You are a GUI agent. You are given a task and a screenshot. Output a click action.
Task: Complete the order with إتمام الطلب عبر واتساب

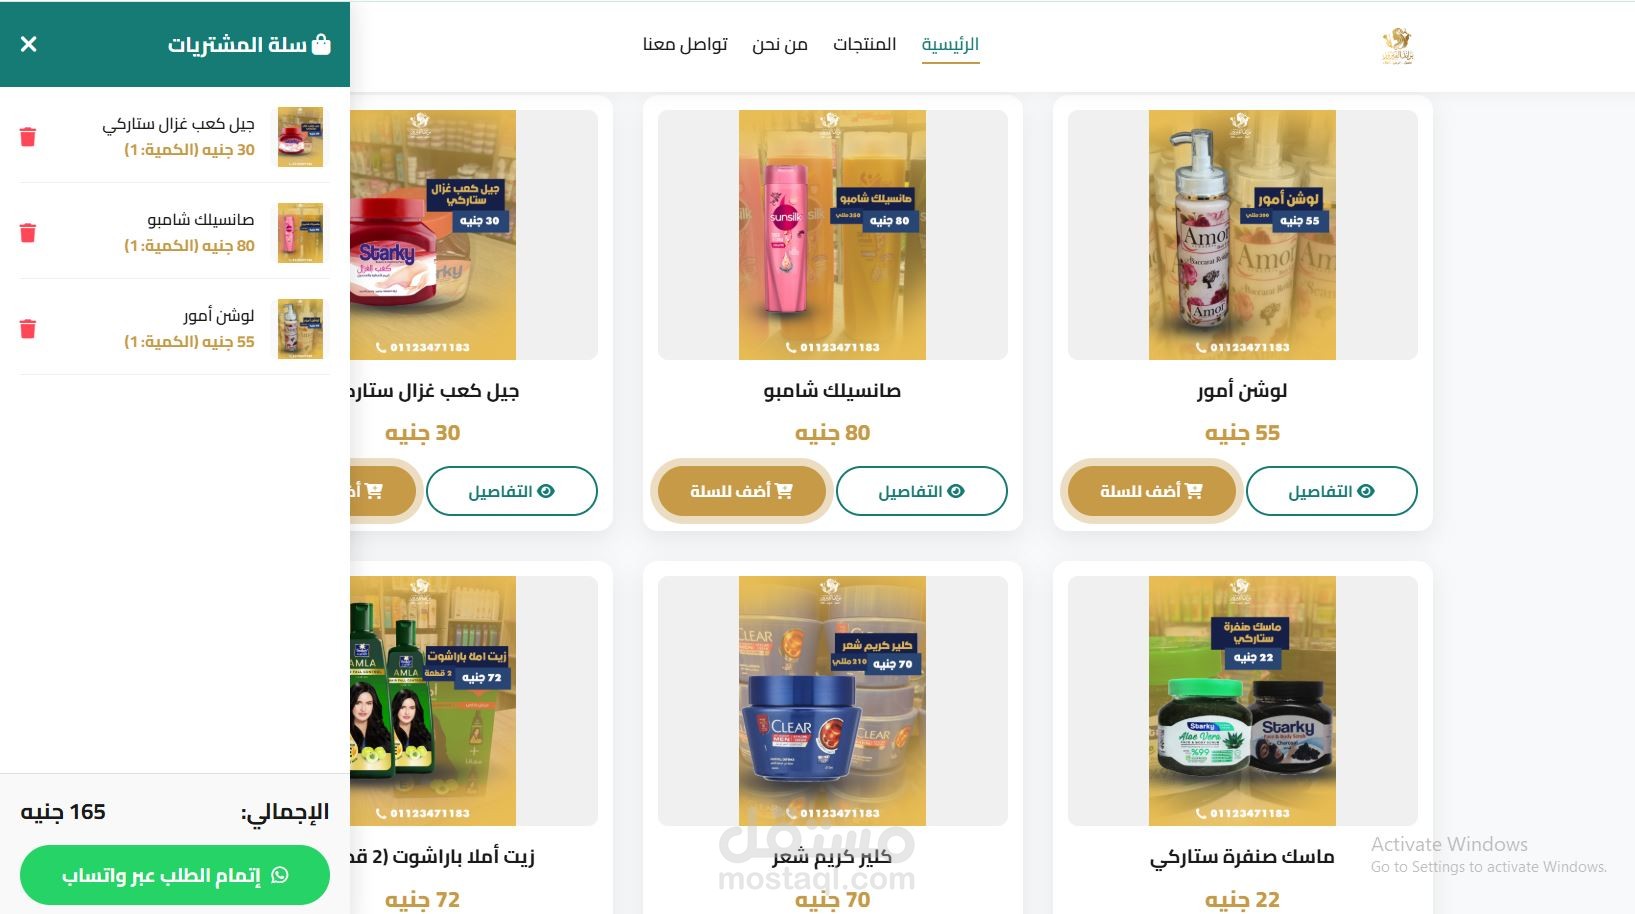175,875
